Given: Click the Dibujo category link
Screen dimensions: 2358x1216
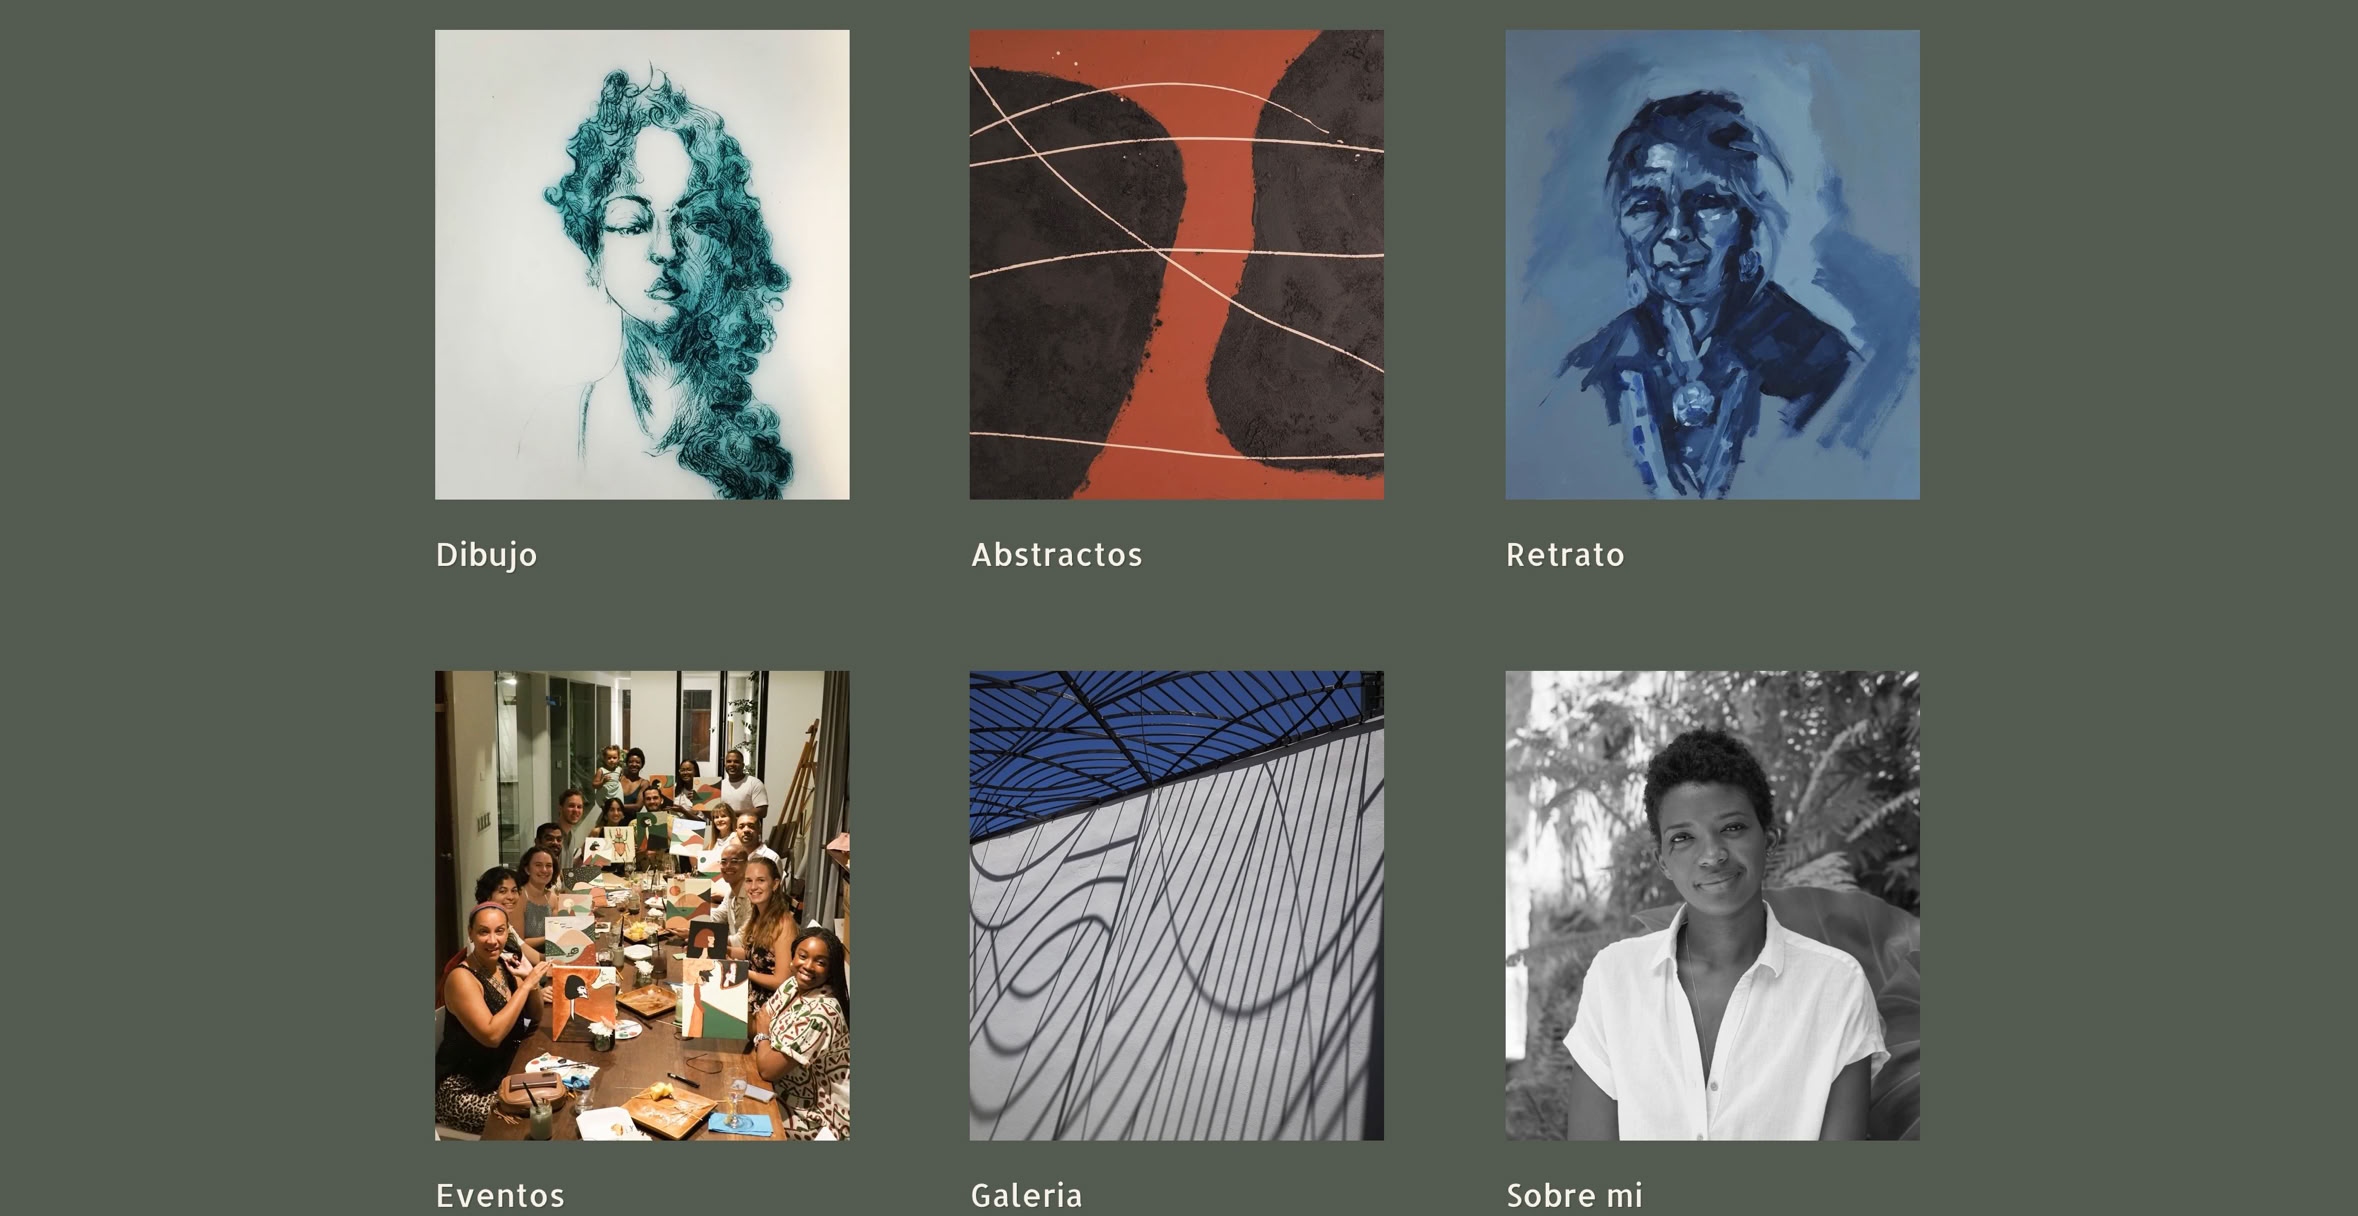Looking at the screenshot, I should point(487,555).
